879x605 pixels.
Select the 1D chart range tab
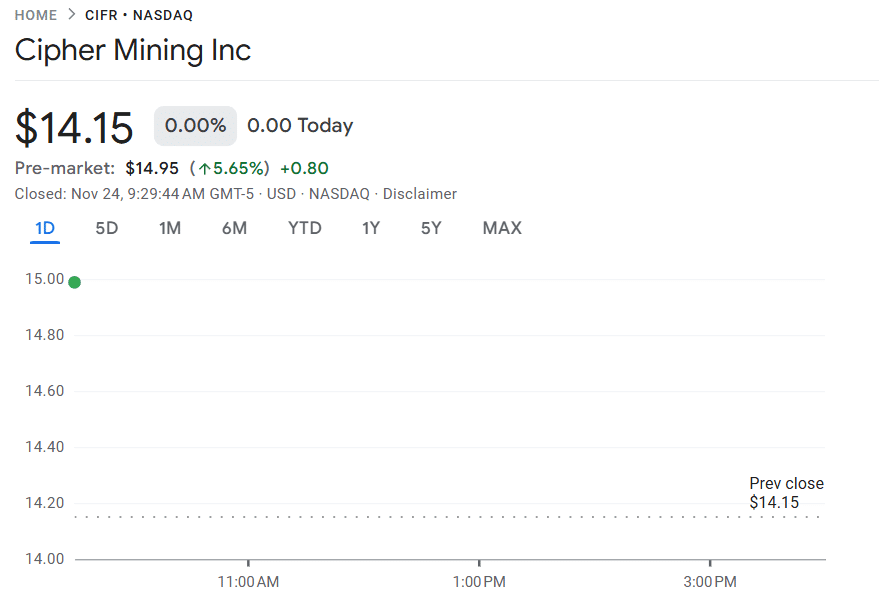coord(44,228)
